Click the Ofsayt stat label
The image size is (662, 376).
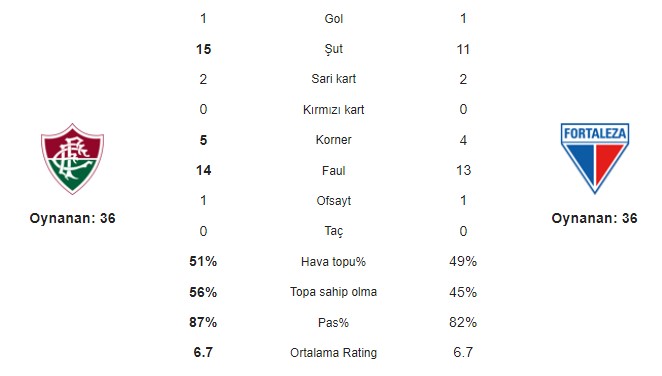(334, 201)
